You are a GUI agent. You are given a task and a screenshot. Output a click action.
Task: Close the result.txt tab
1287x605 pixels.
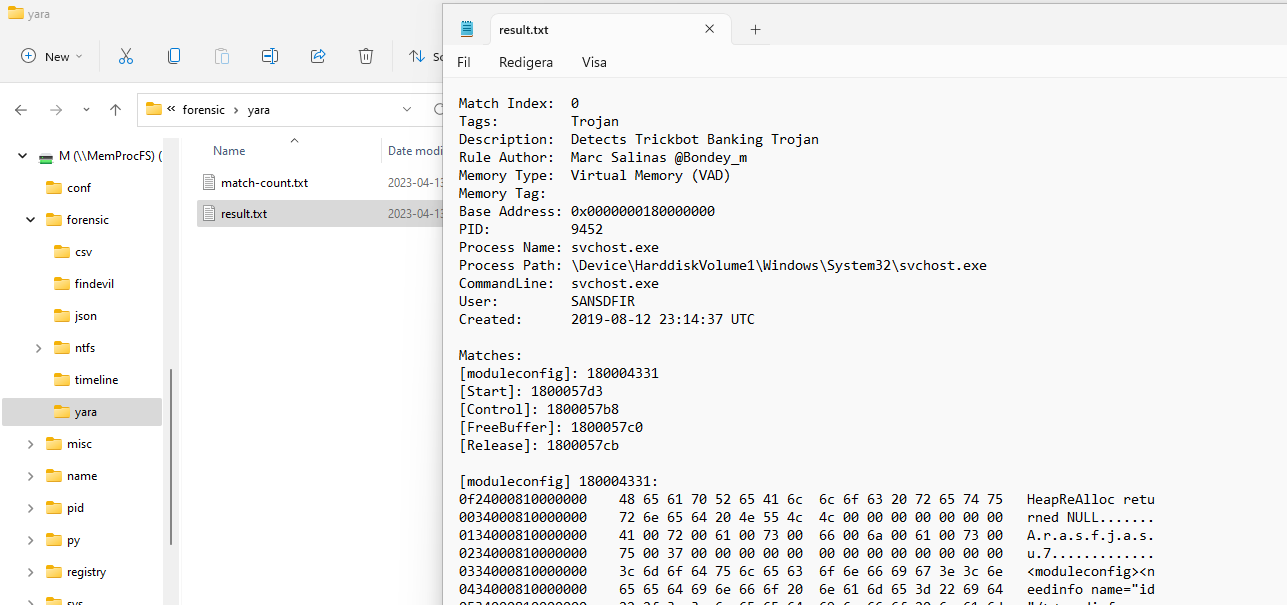[709, 29]
